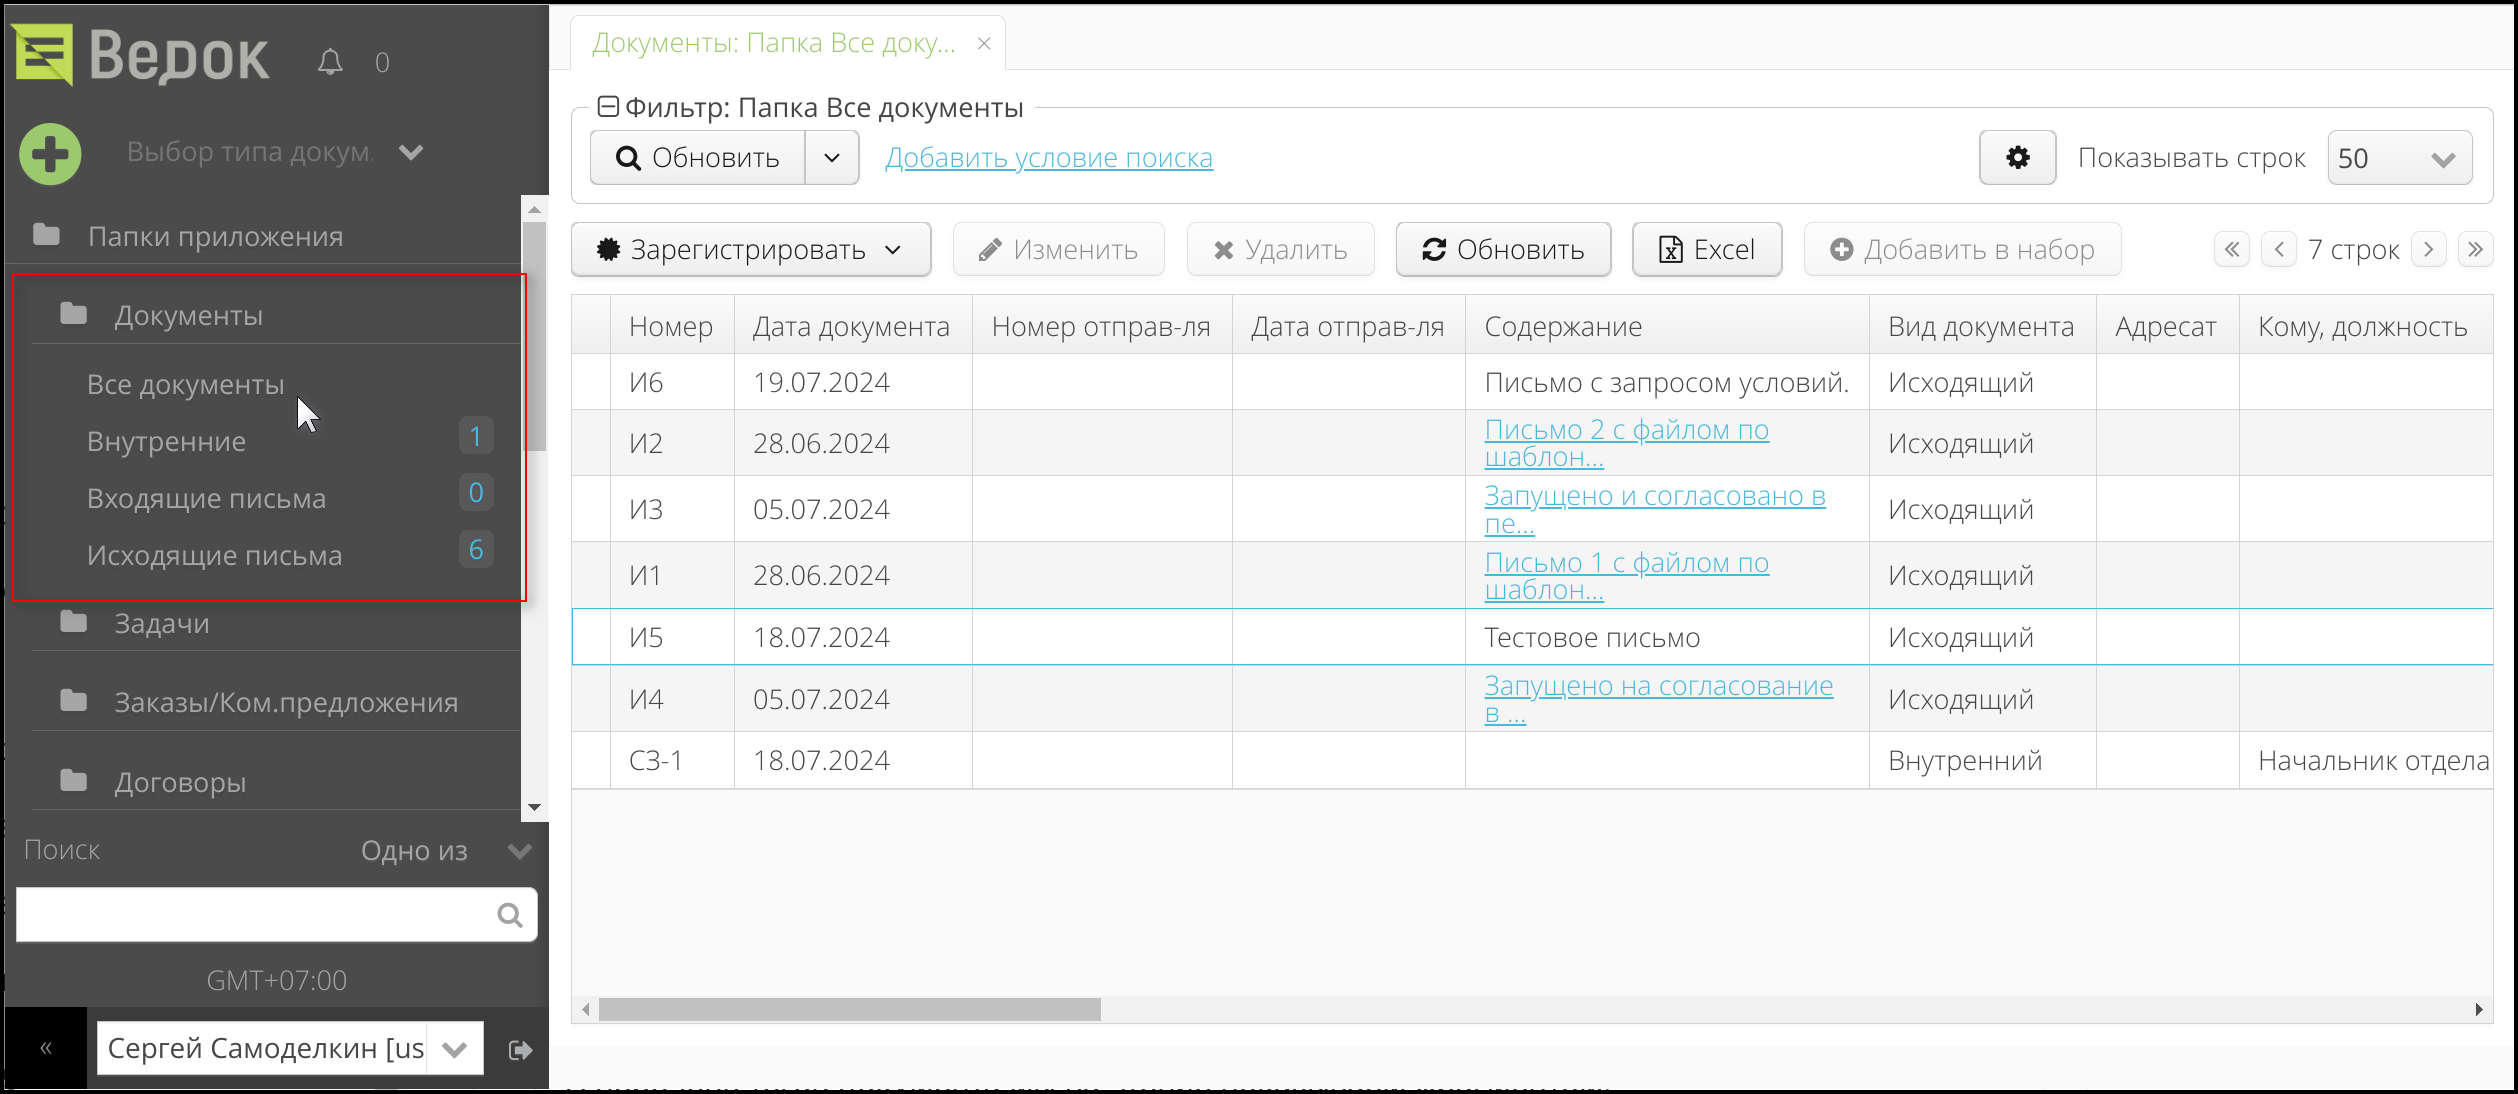Open the Зарегистрировать dropdown chevron
The height and width of the screenshot is (1094, 2518).
point(893,250)
